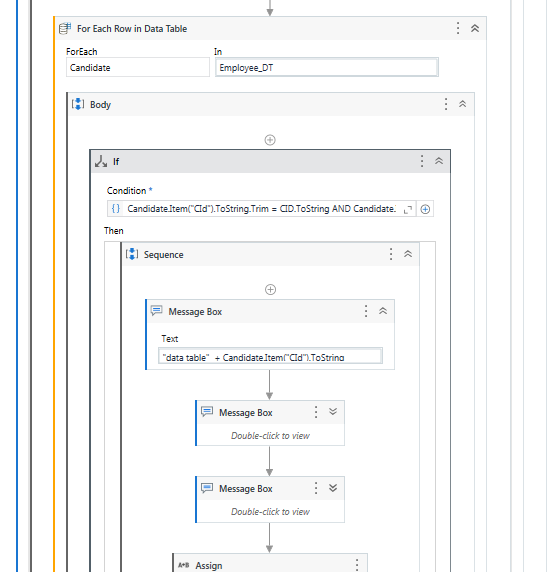547x577 pixels.
Task: Click the Message Box Text input field
Action: pos(270,356)
